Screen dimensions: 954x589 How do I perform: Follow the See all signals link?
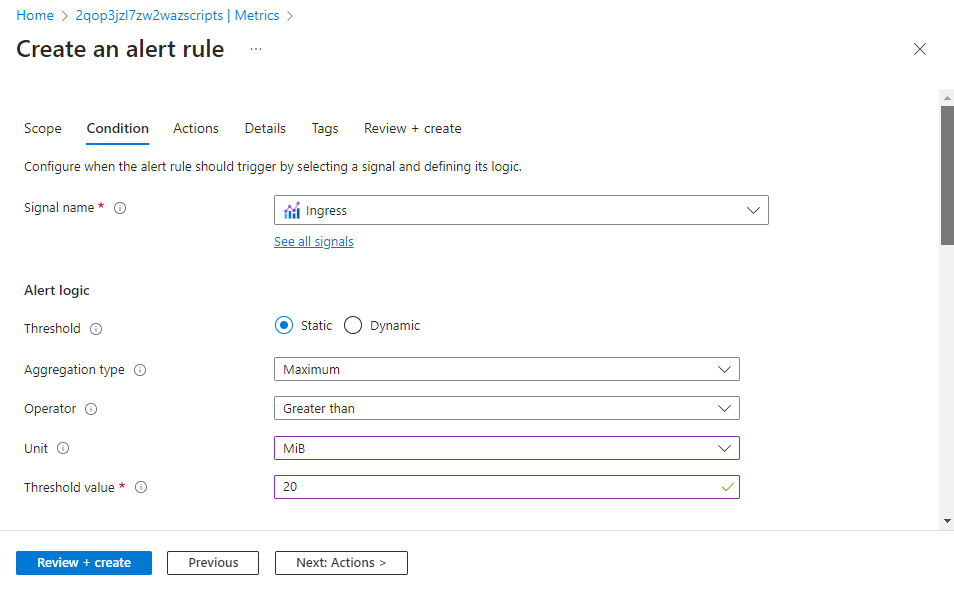click(313, 242)
